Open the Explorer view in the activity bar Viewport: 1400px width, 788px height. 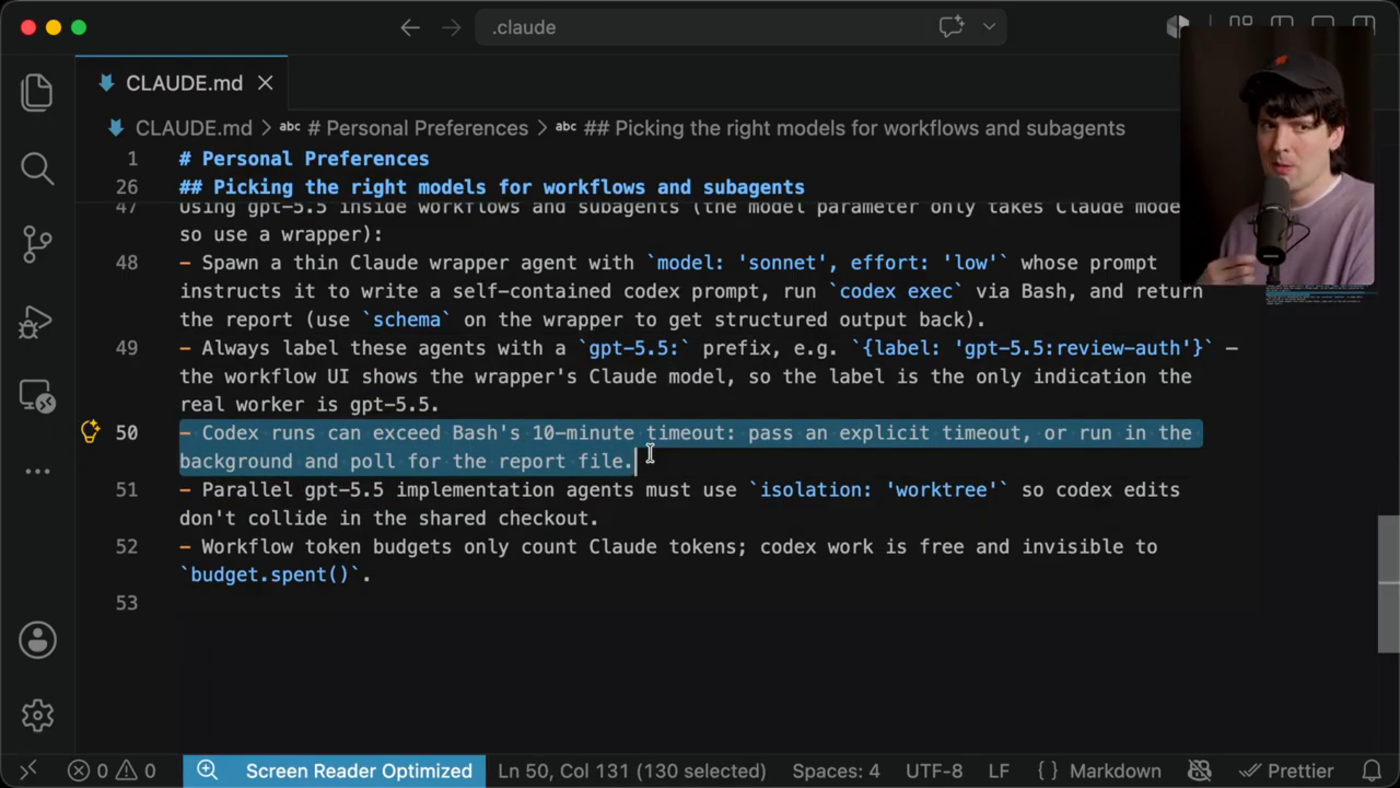tap(37, 92)
